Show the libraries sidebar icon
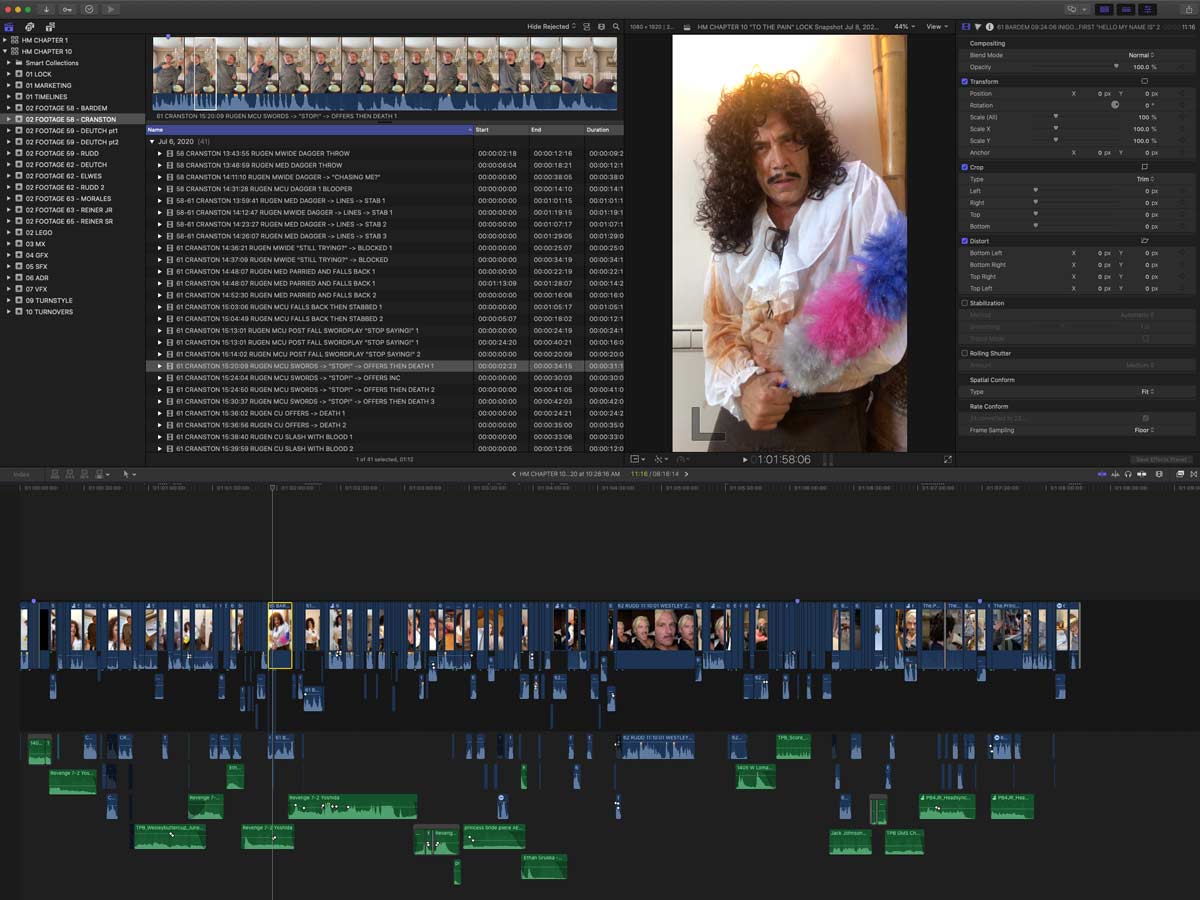The image size is (1200, 900). click(11, 27)
